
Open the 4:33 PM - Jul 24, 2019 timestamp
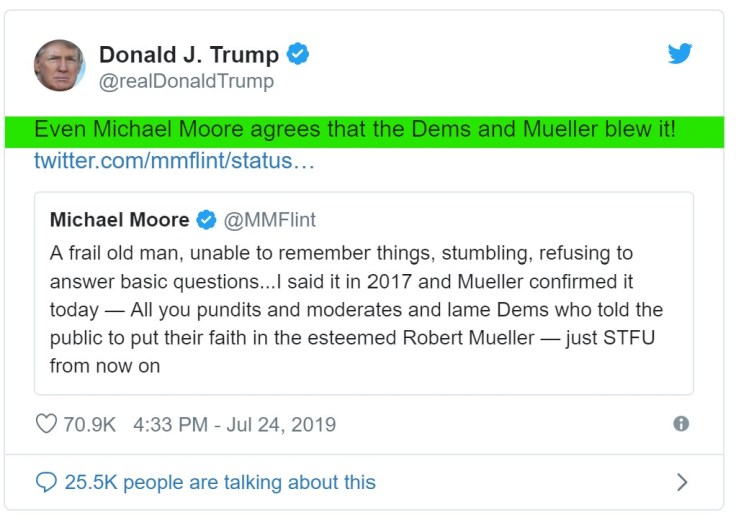[234, 424]
